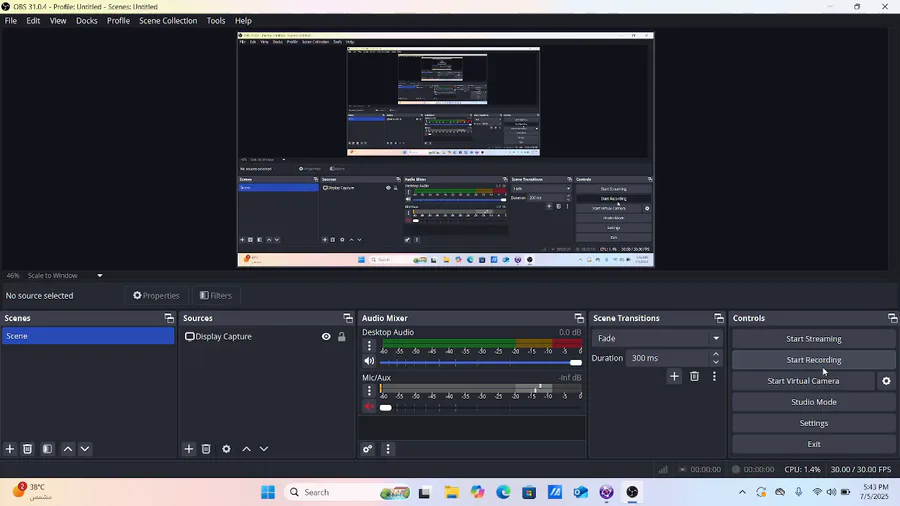This screenshot has height=506, width=900.
Task: Move source up arrow in Sources panel
Action: [x=246, y=449]
